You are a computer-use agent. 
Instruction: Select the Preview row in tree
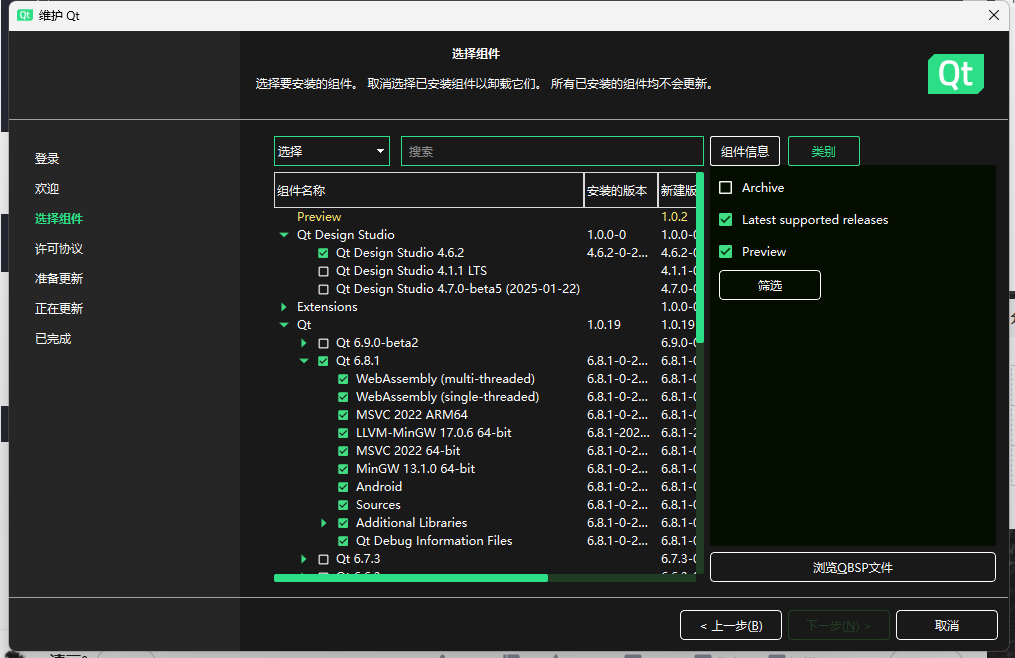[319, 217]
